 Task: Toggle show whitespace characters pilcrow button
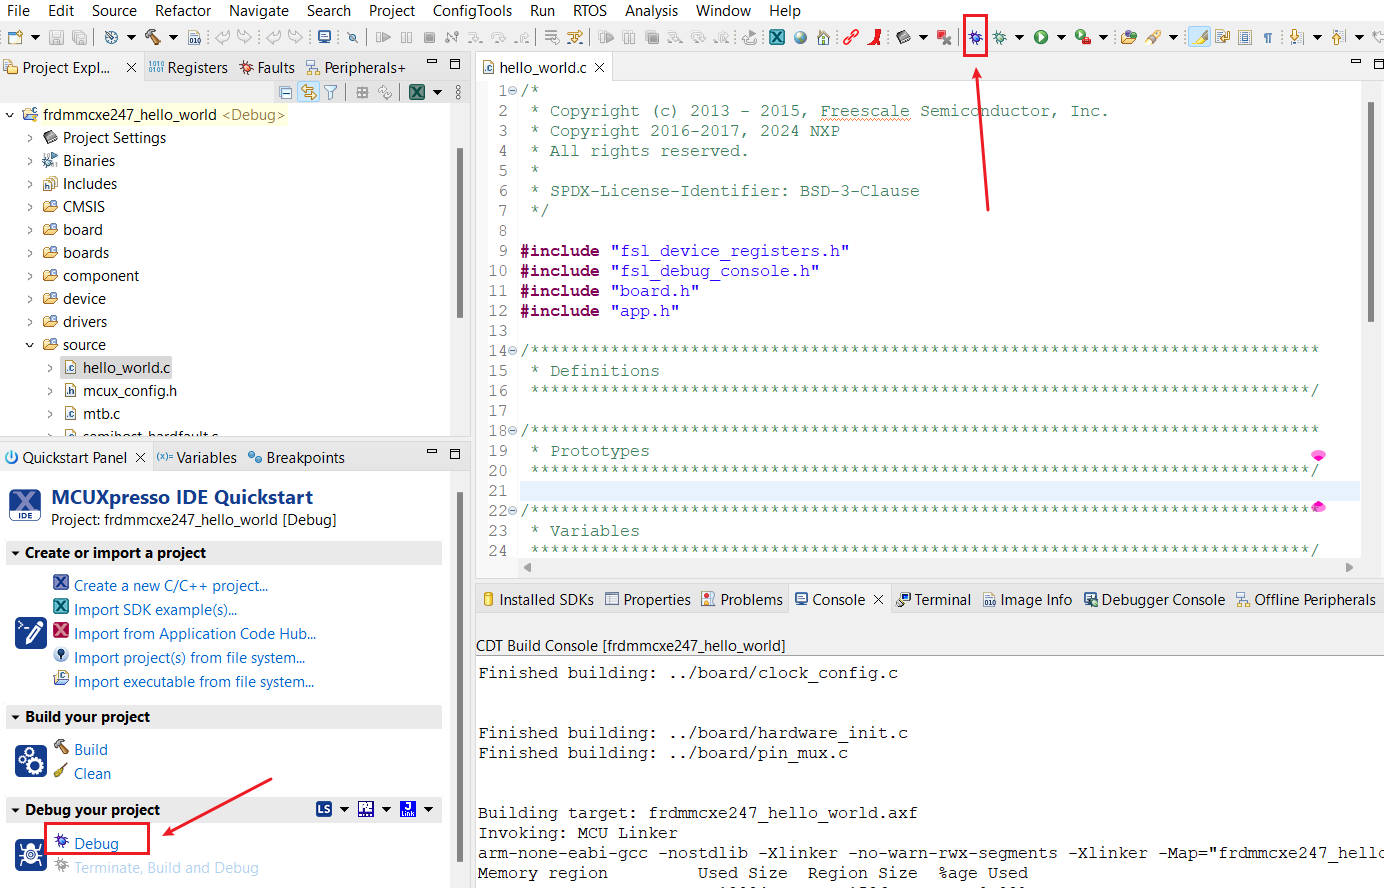point(1267,37)
